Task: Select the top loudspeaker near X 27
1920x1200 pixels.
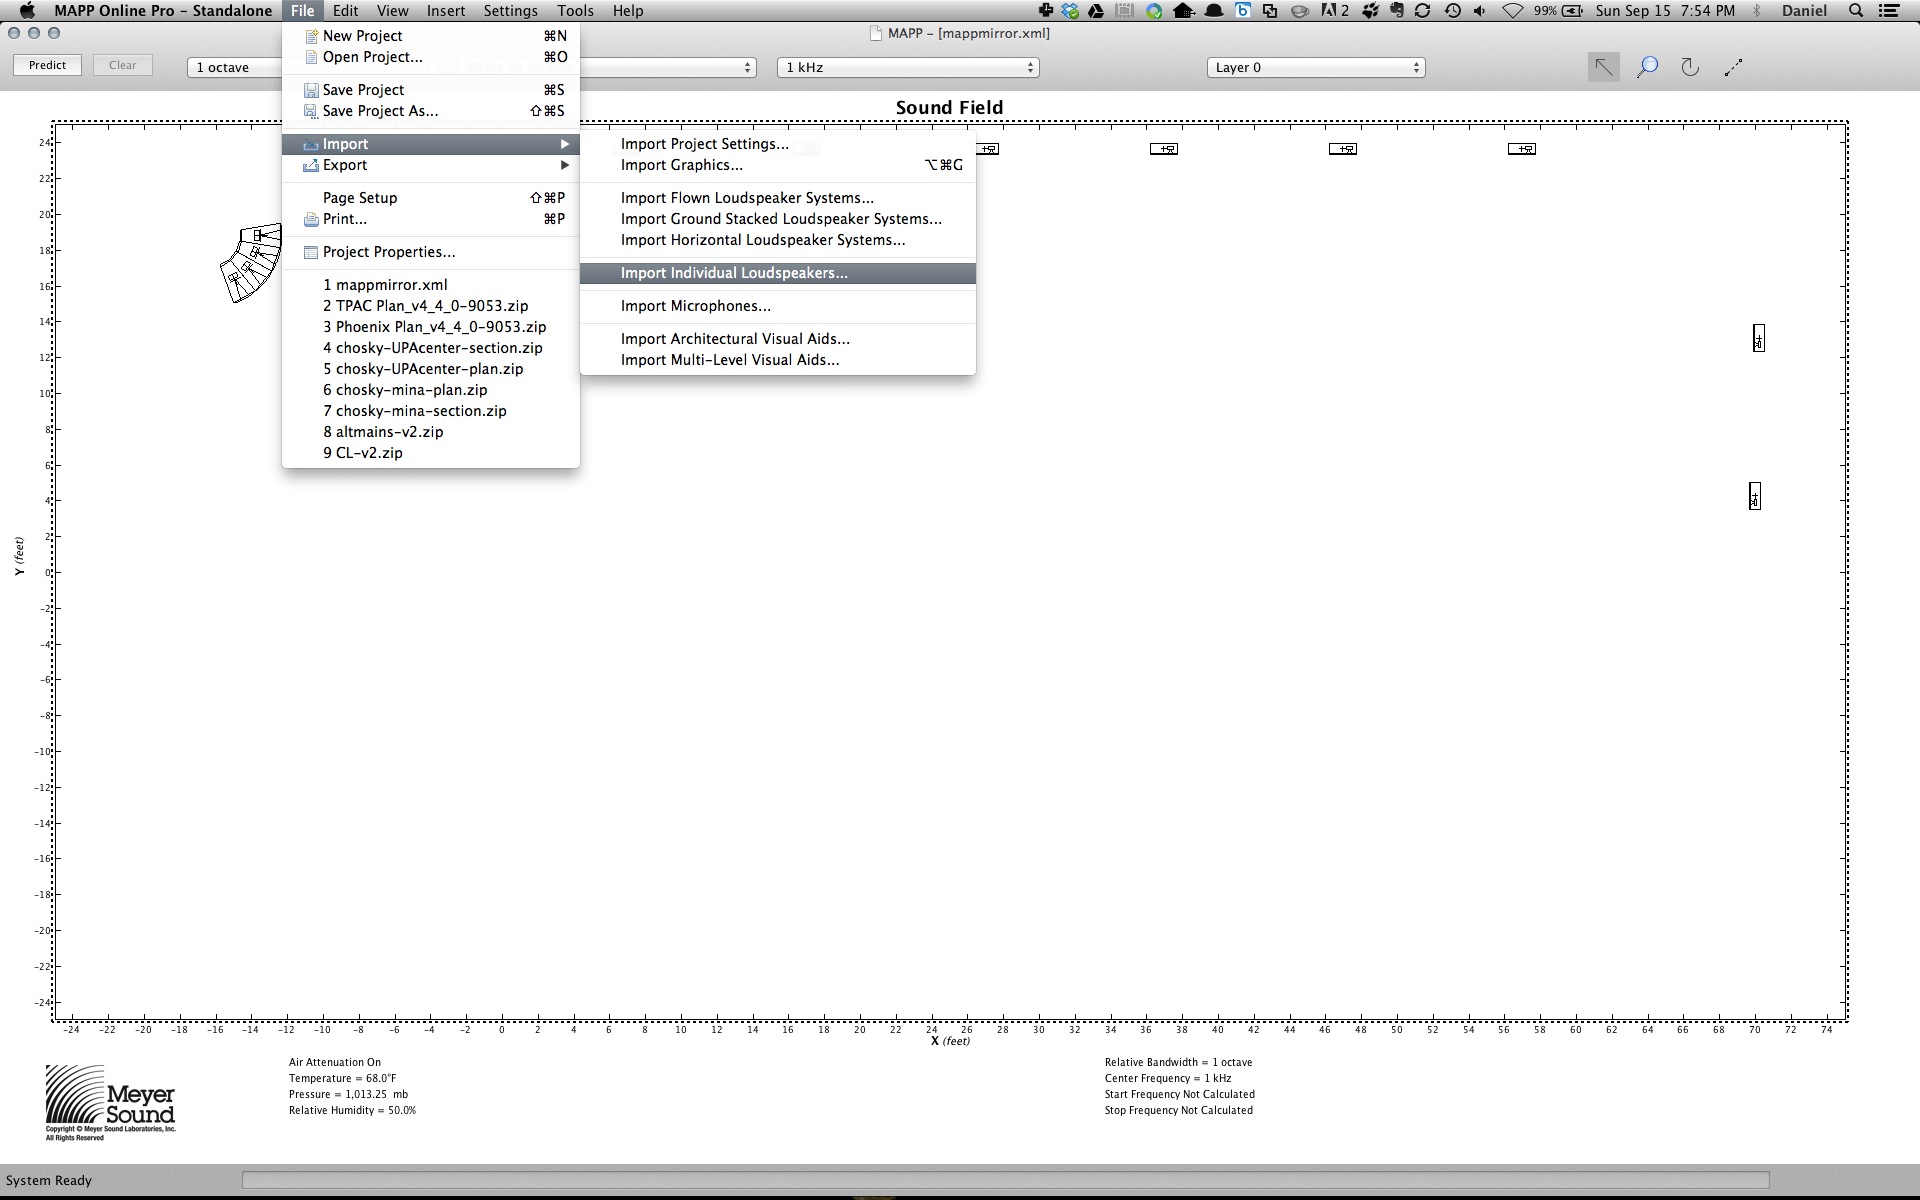Action: [986, 149]
